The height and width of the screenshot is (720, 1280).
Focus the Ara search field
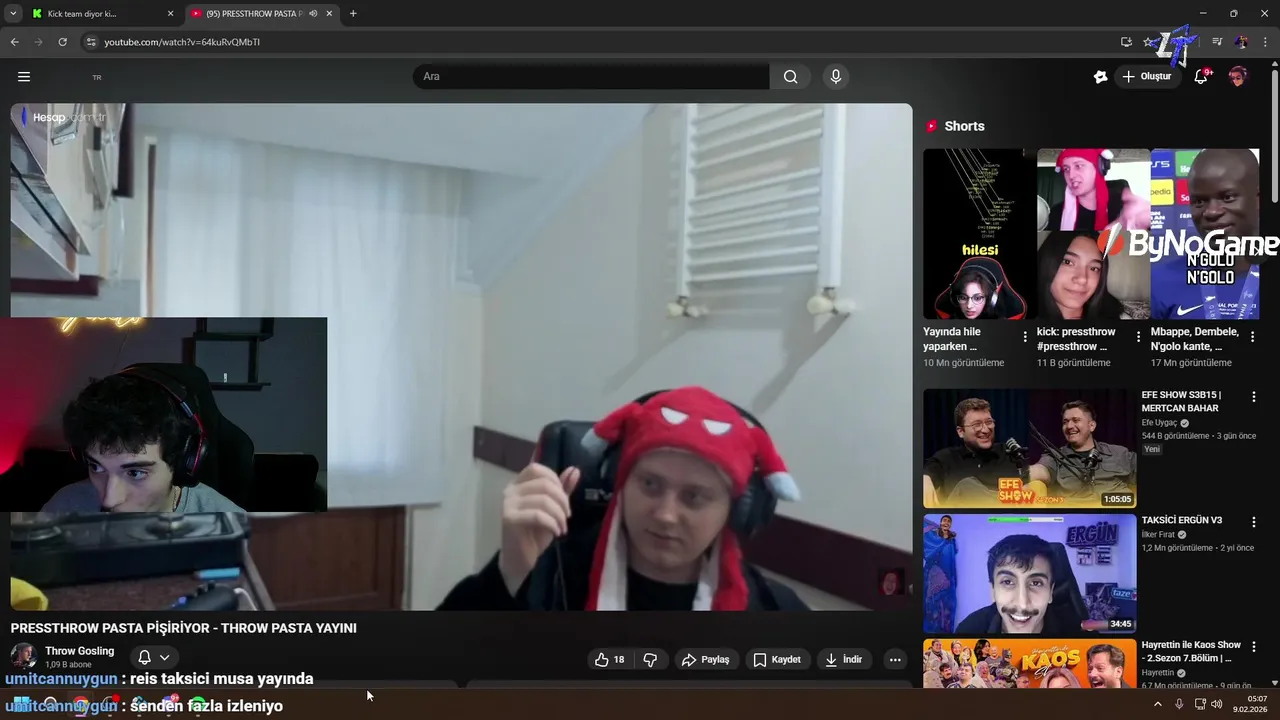click(592, 77)
